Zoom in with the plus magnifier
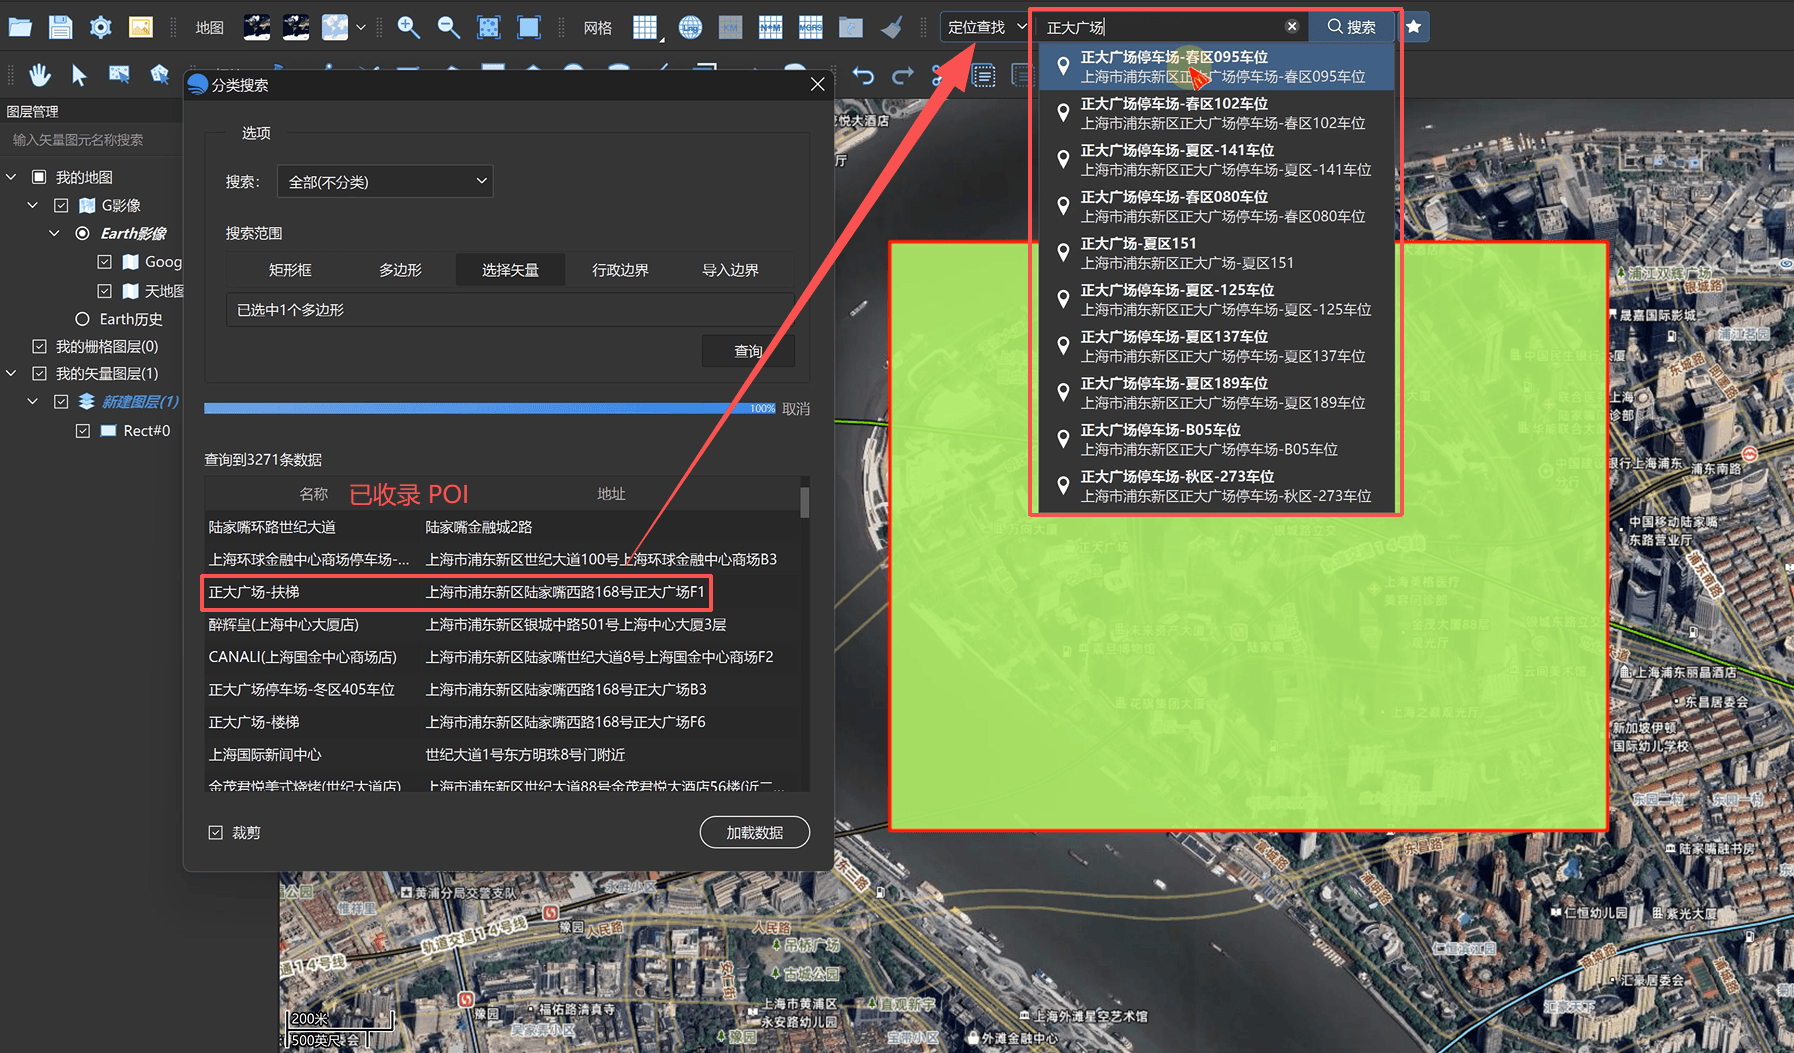This screenshot has width=1794, height=1053. click(x=408, y=27)
